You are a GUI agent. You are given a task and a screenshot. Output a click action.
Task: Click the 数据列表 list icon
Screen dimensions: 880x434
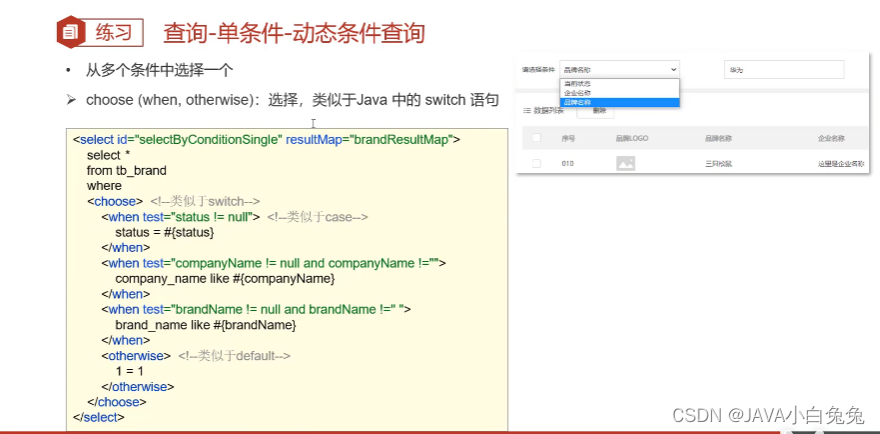point(526,111)
